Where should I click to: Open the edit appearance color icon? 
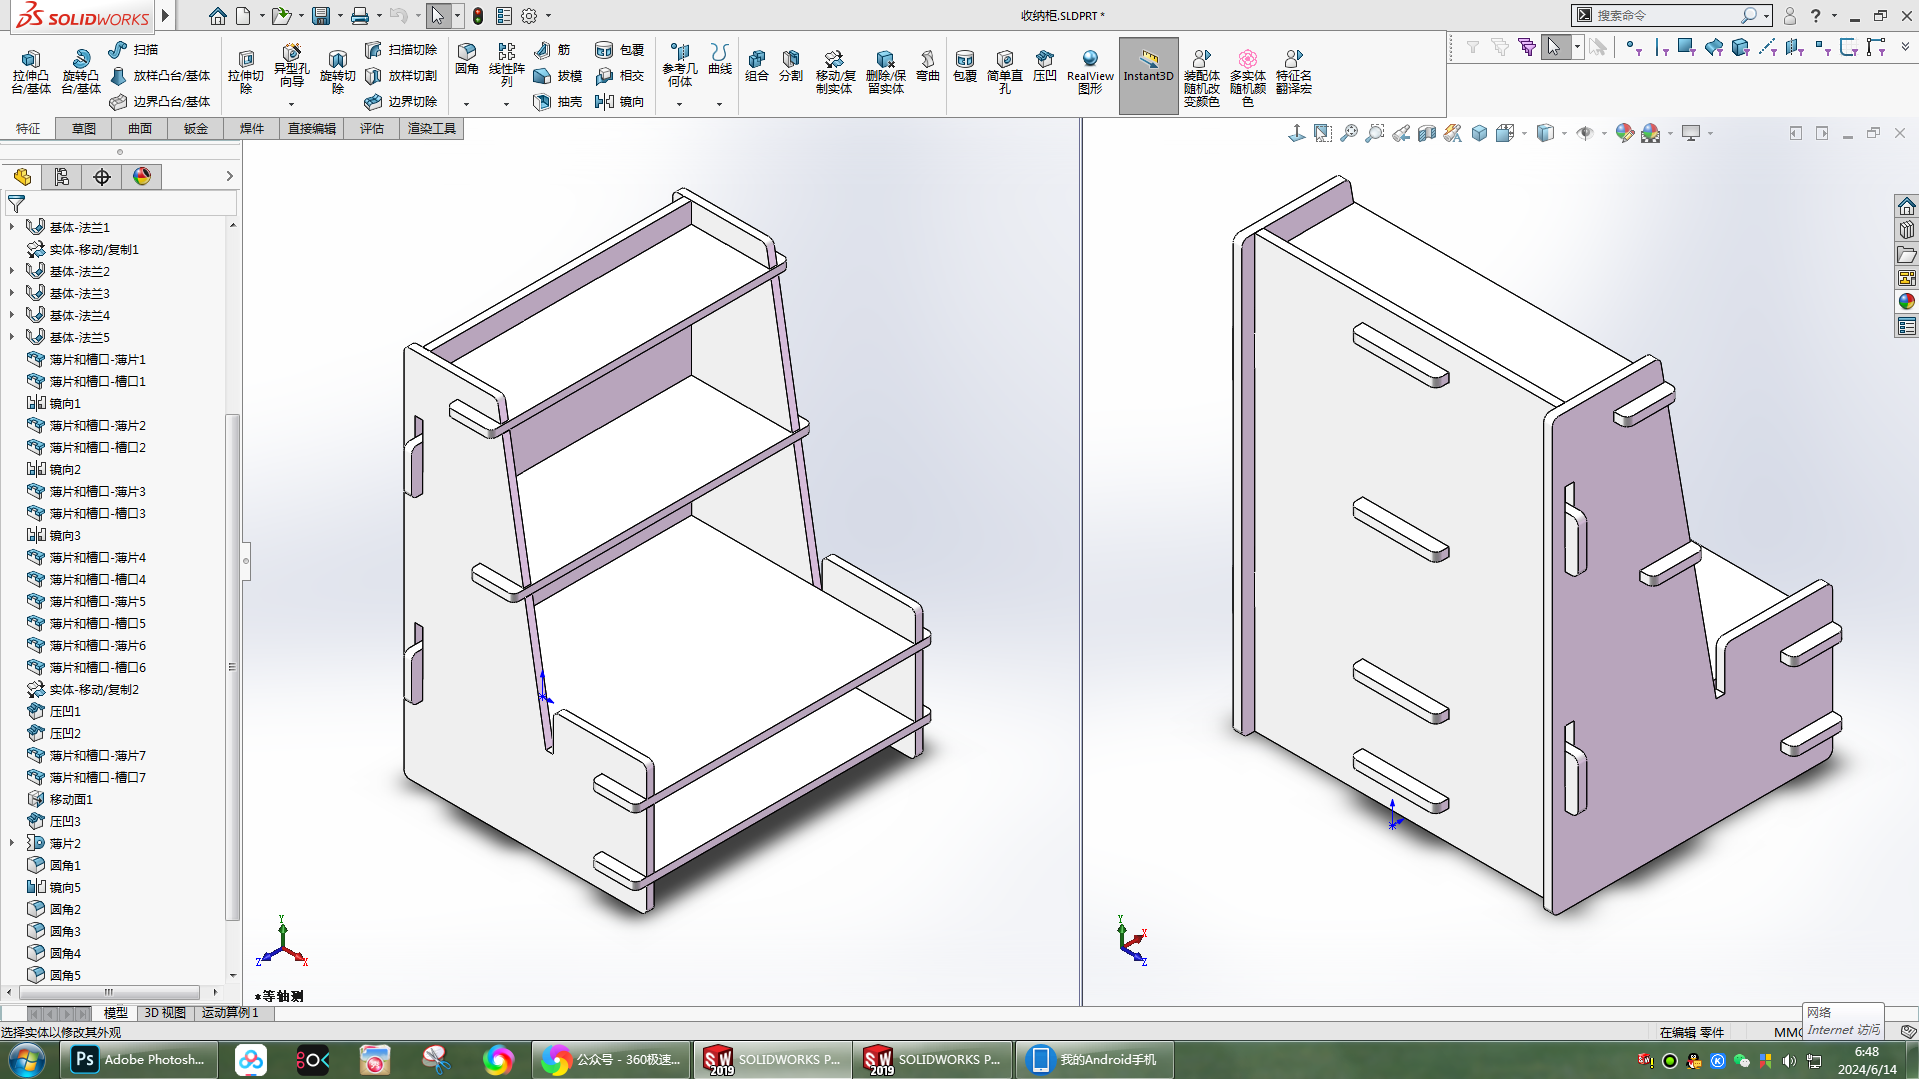point(1625,133)
